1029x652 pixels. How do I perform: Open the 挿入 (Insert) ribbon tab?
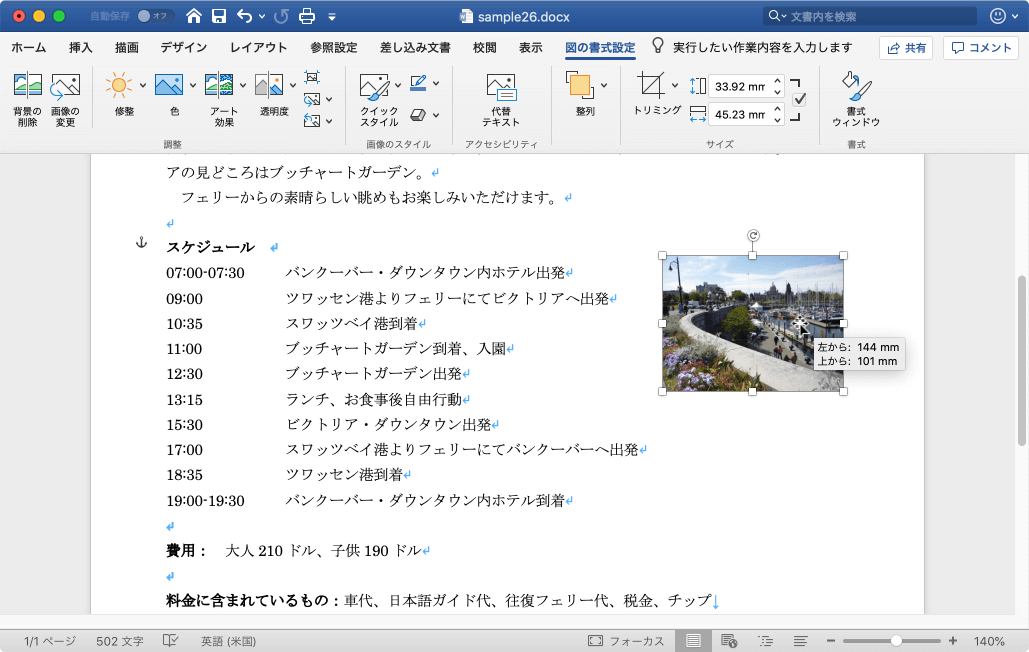tap(81, 47)
